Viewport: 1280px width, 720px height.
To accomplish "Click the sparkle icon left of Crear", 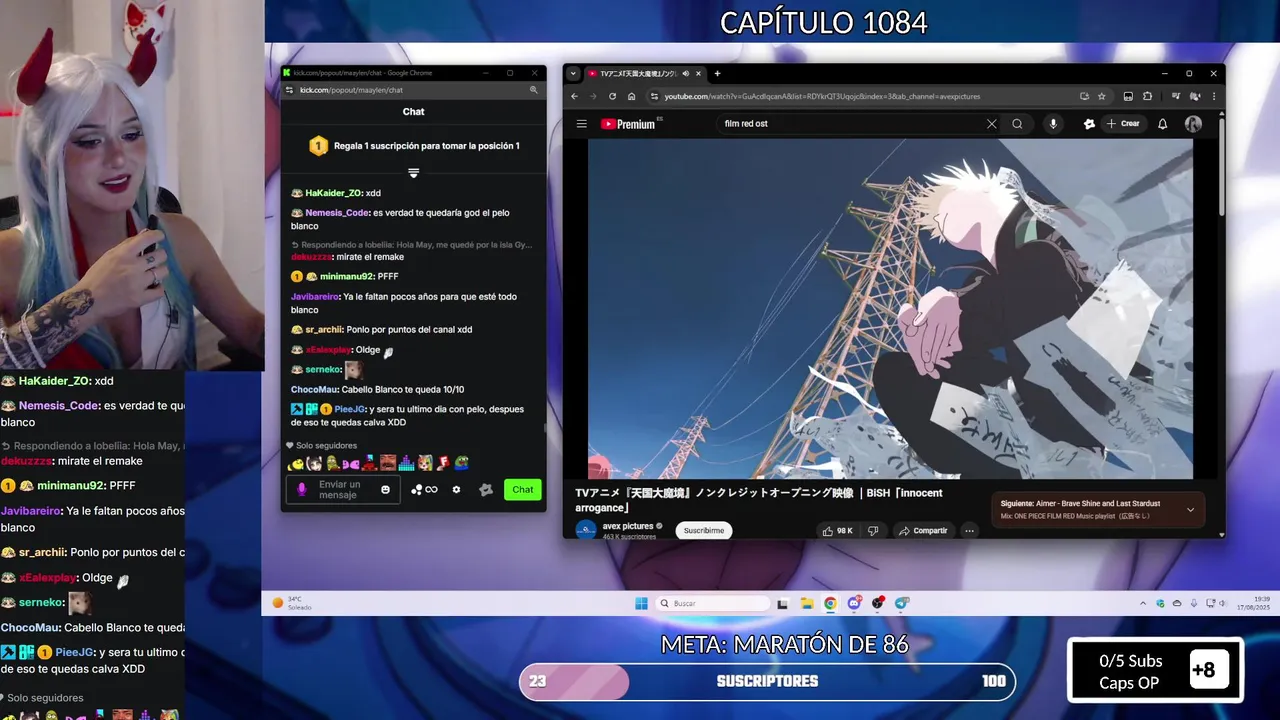I will tap(1089, 124).
